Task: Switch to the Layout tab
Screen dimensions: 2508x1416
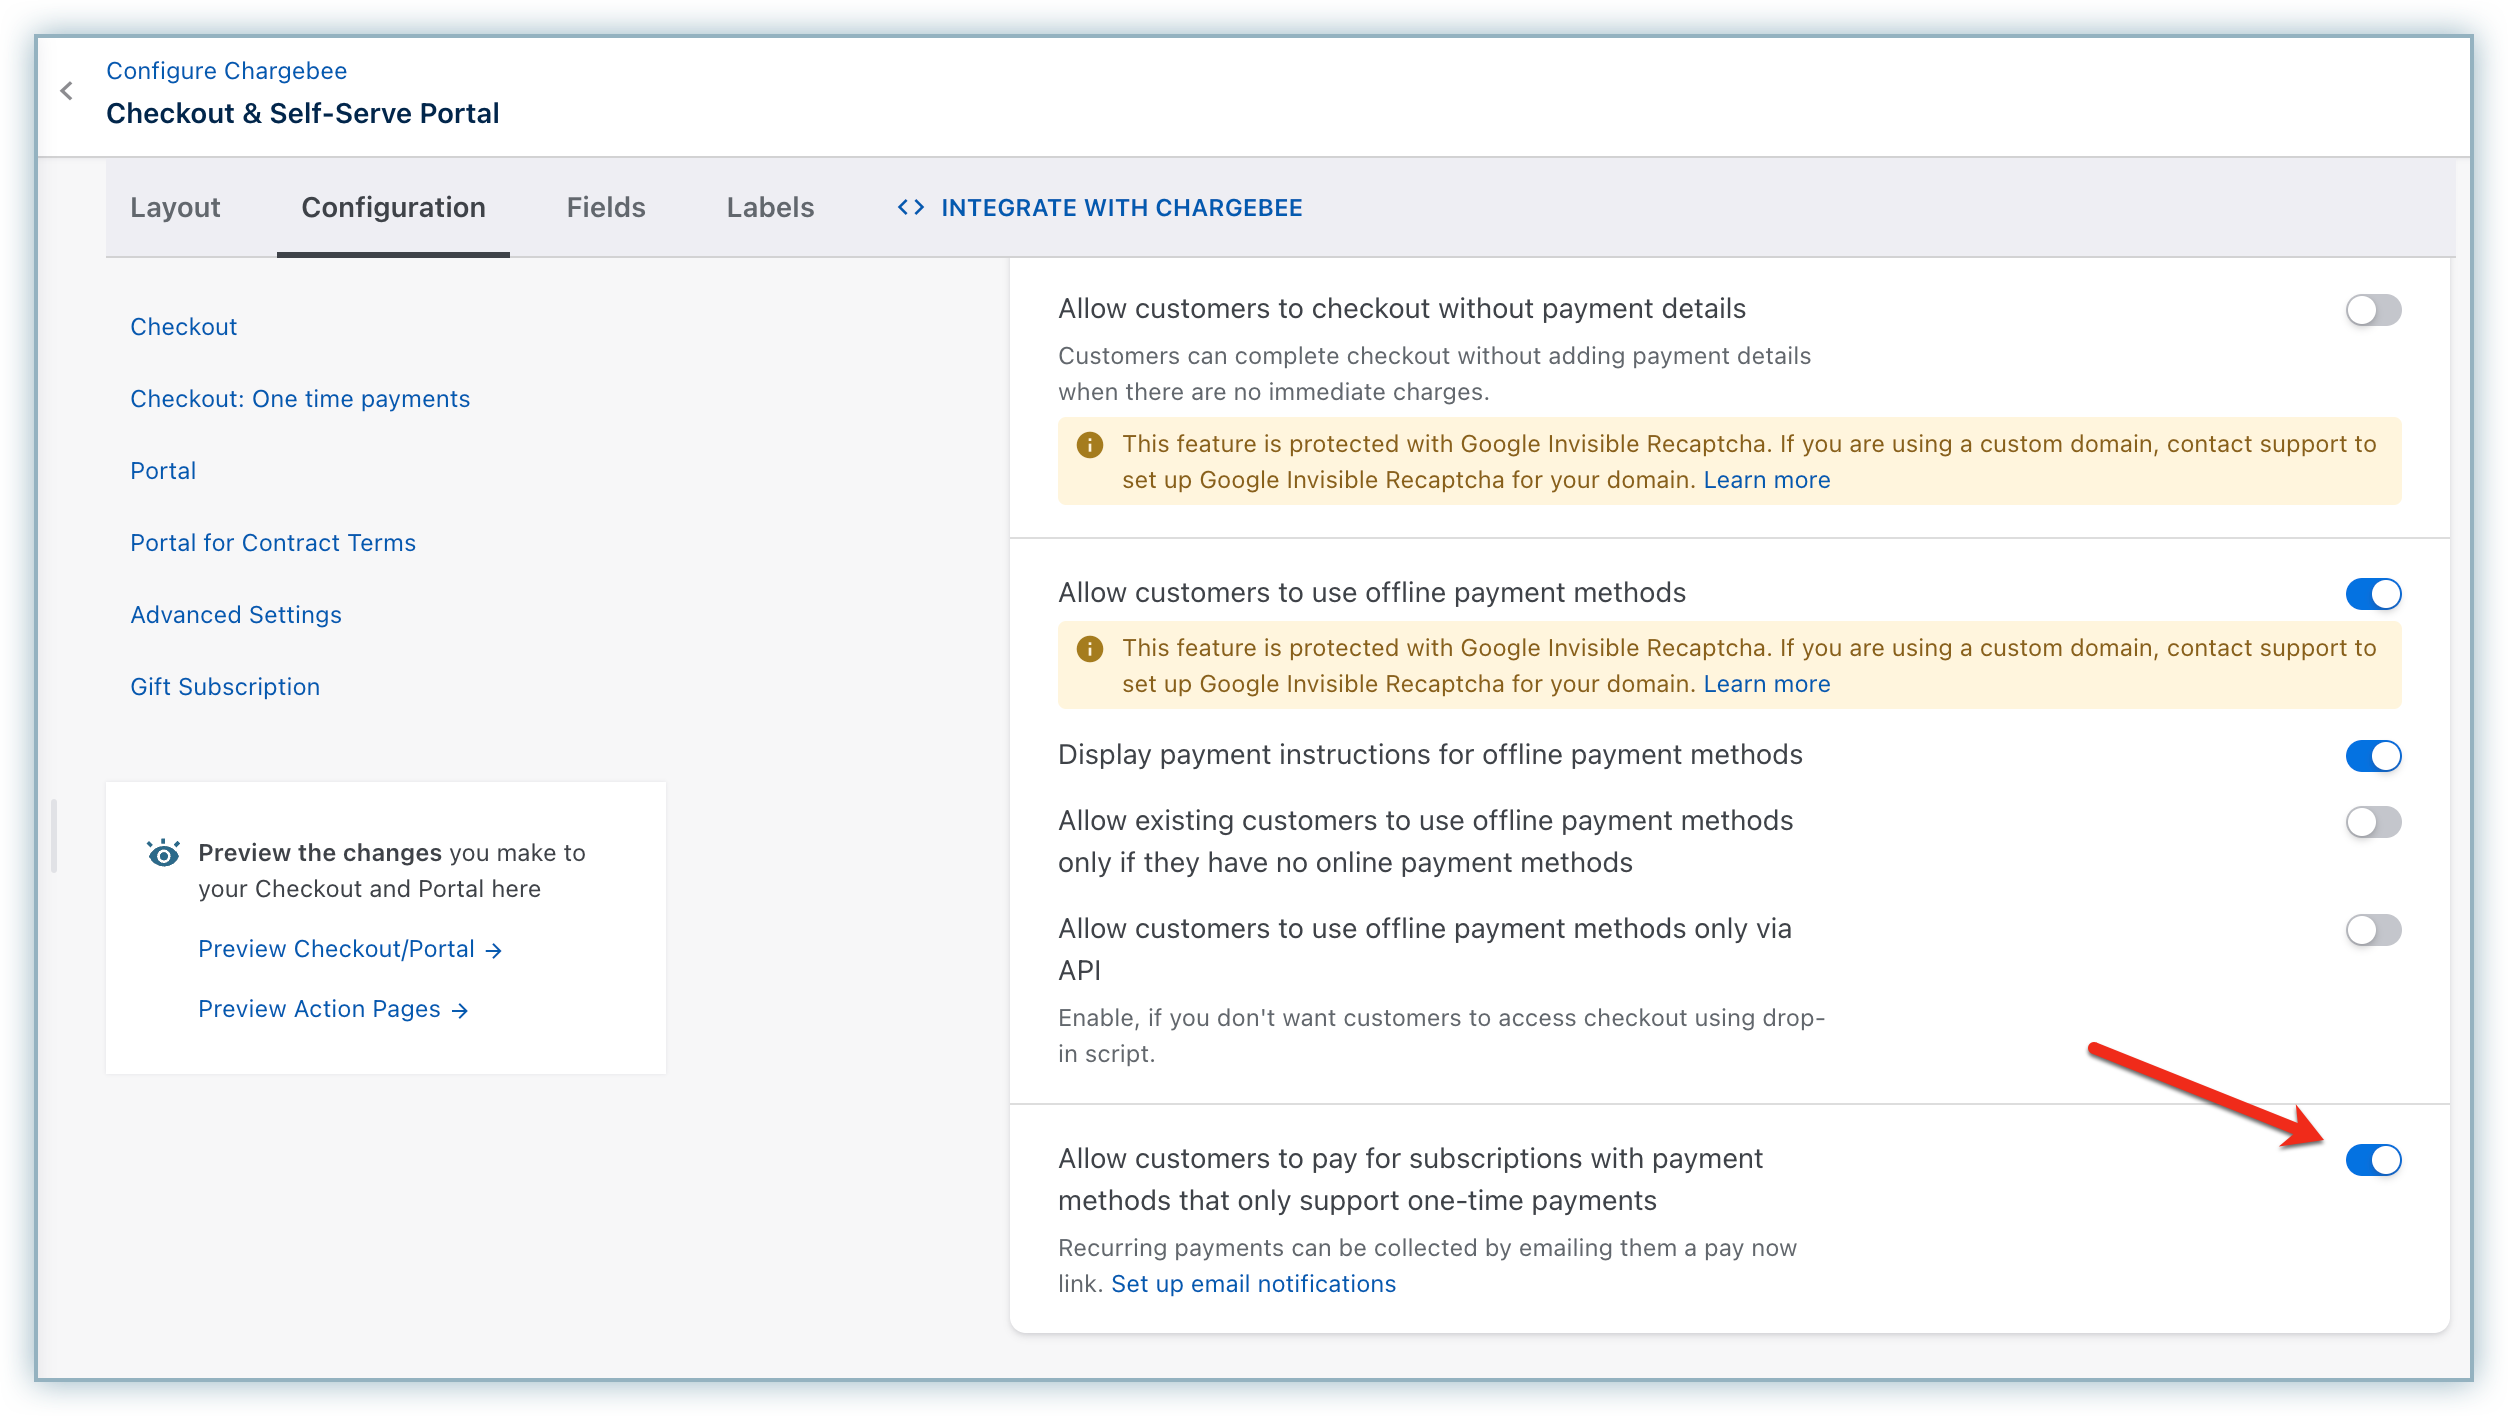Action: pyautogui.click(x=175, y=207)
